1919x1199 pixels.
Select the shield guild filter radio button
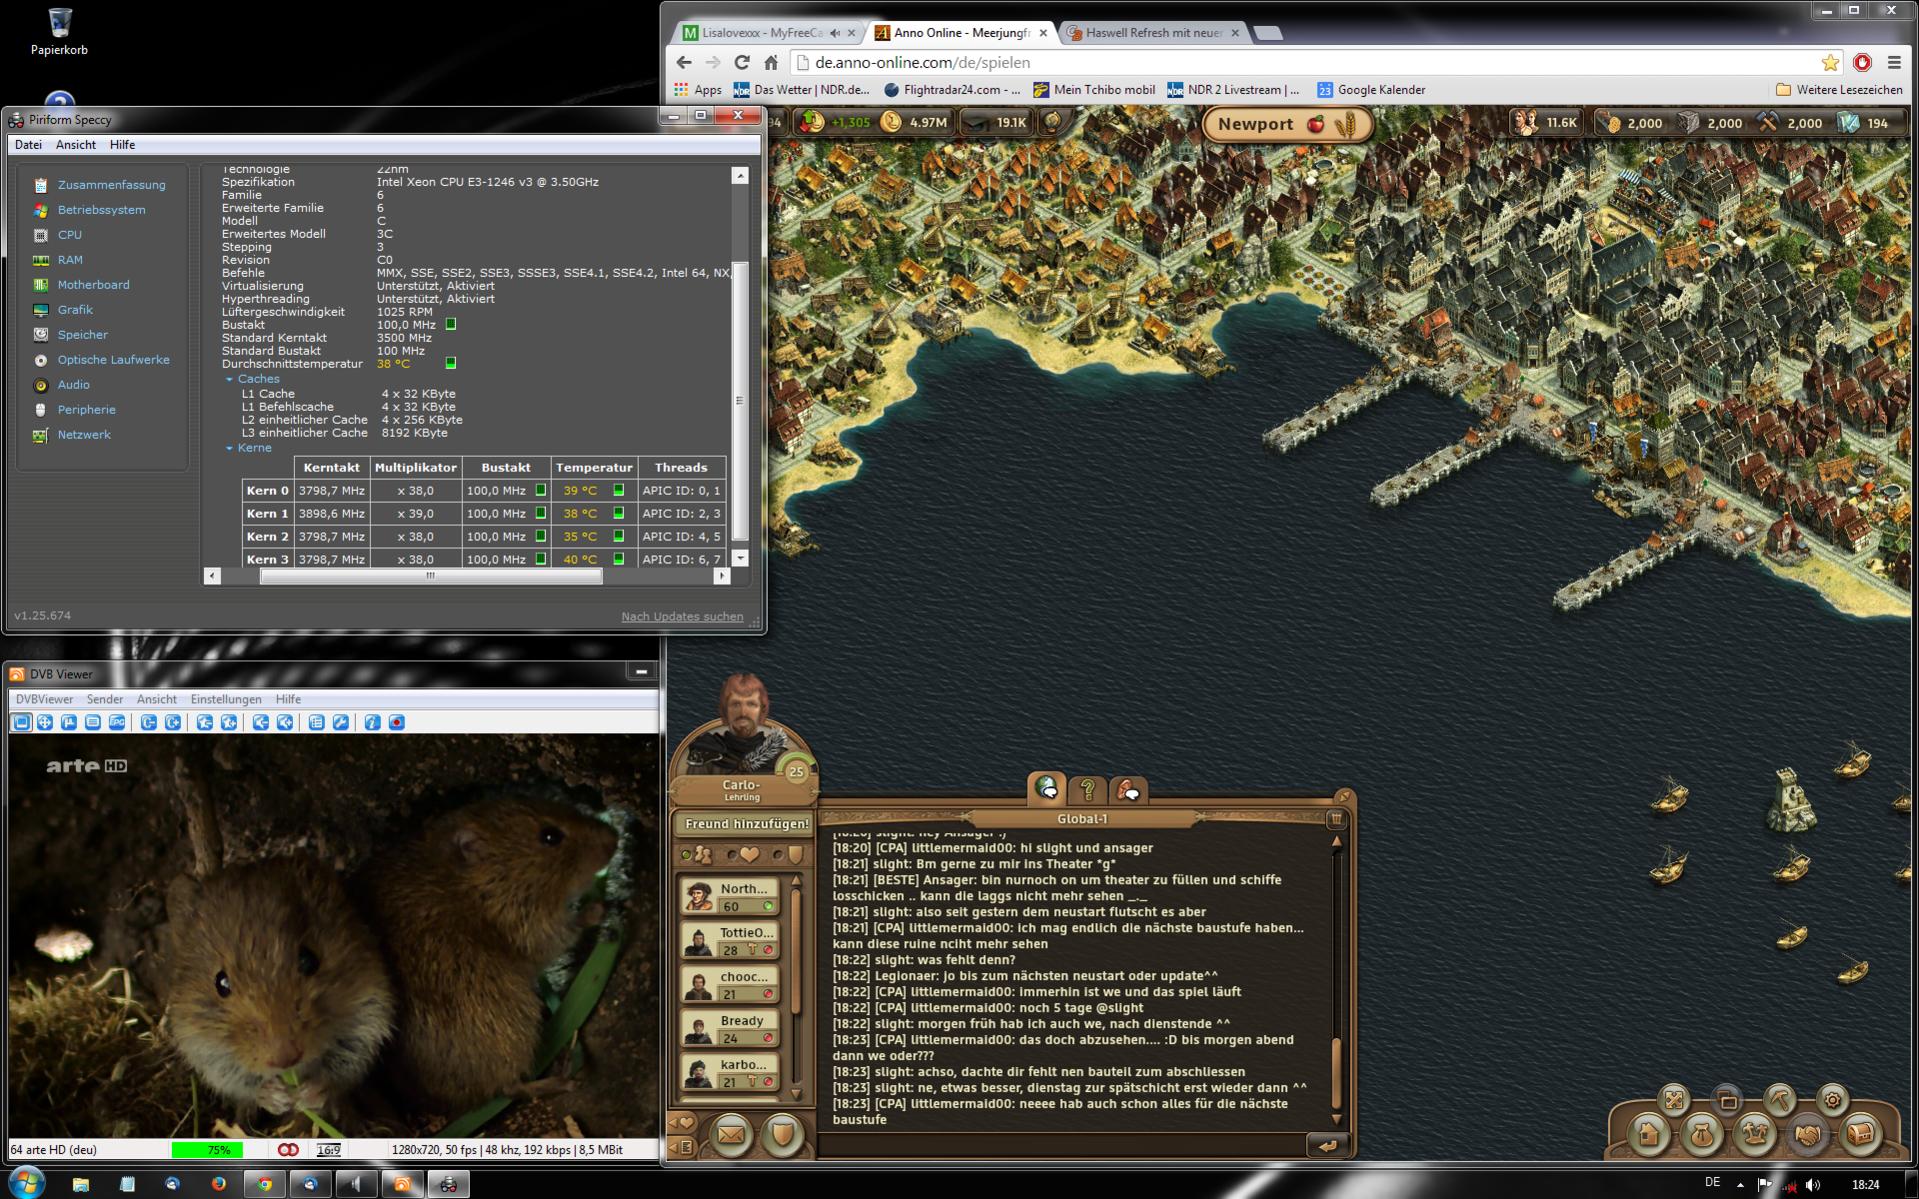(778, 855)
